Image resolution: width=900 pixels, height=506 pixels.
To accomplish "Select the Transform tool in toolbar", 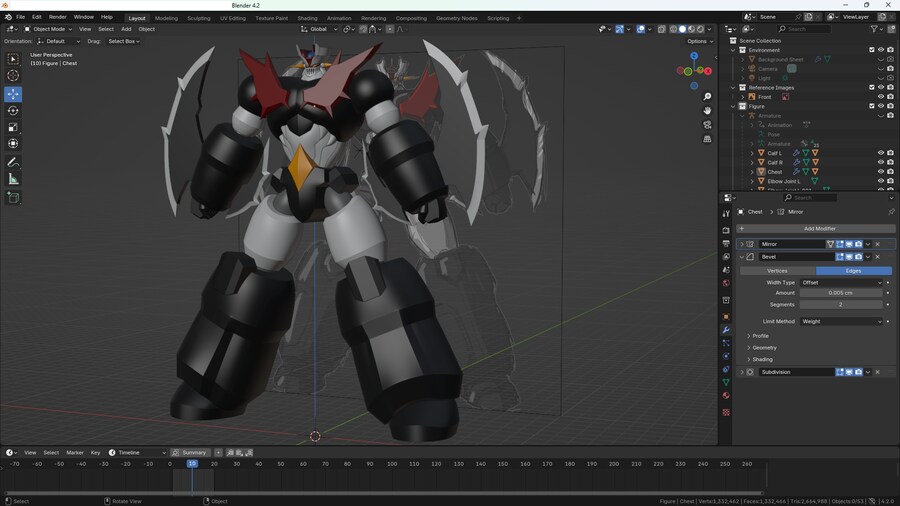I will click(x=13, y=143).
